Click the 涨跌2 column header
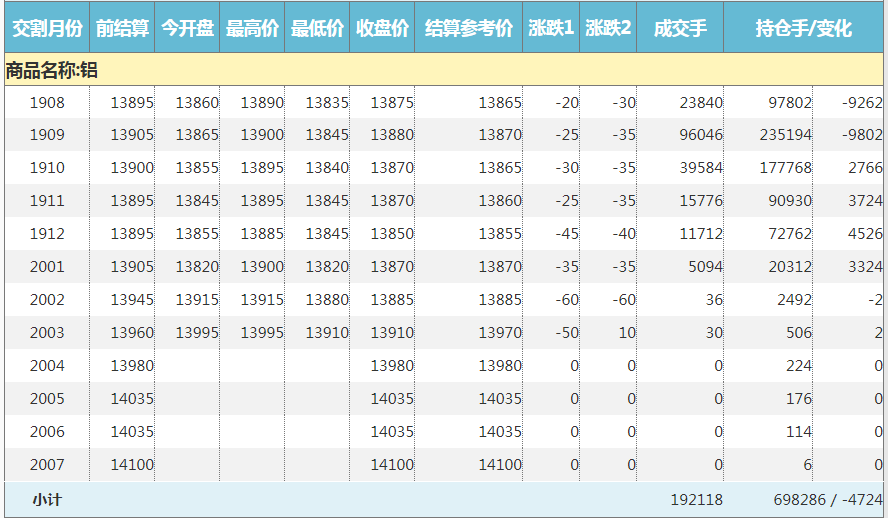Screen dimensions: 888x518 pyautogui.click(x=608, y=28)
